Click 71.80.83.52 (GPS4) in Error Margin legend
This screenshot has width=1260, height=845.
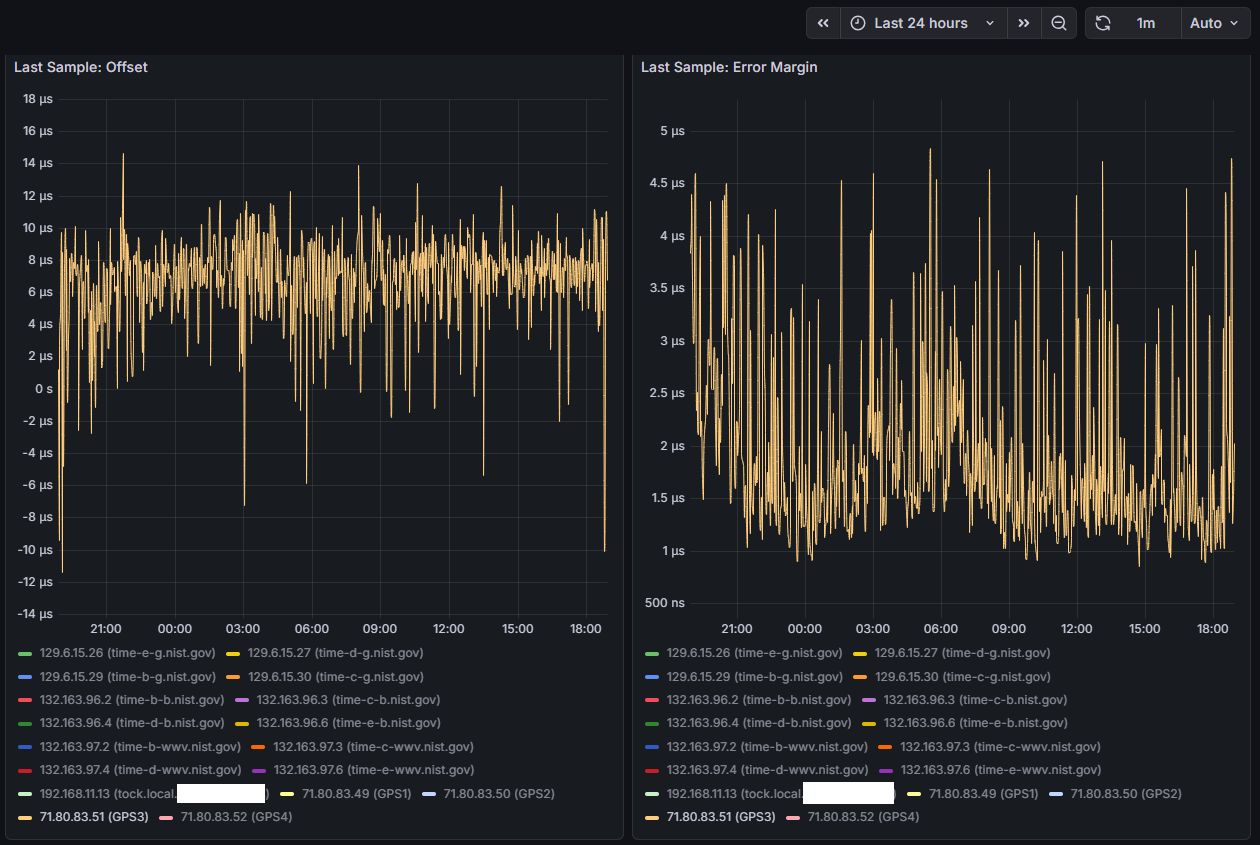[x=862, y=817]
